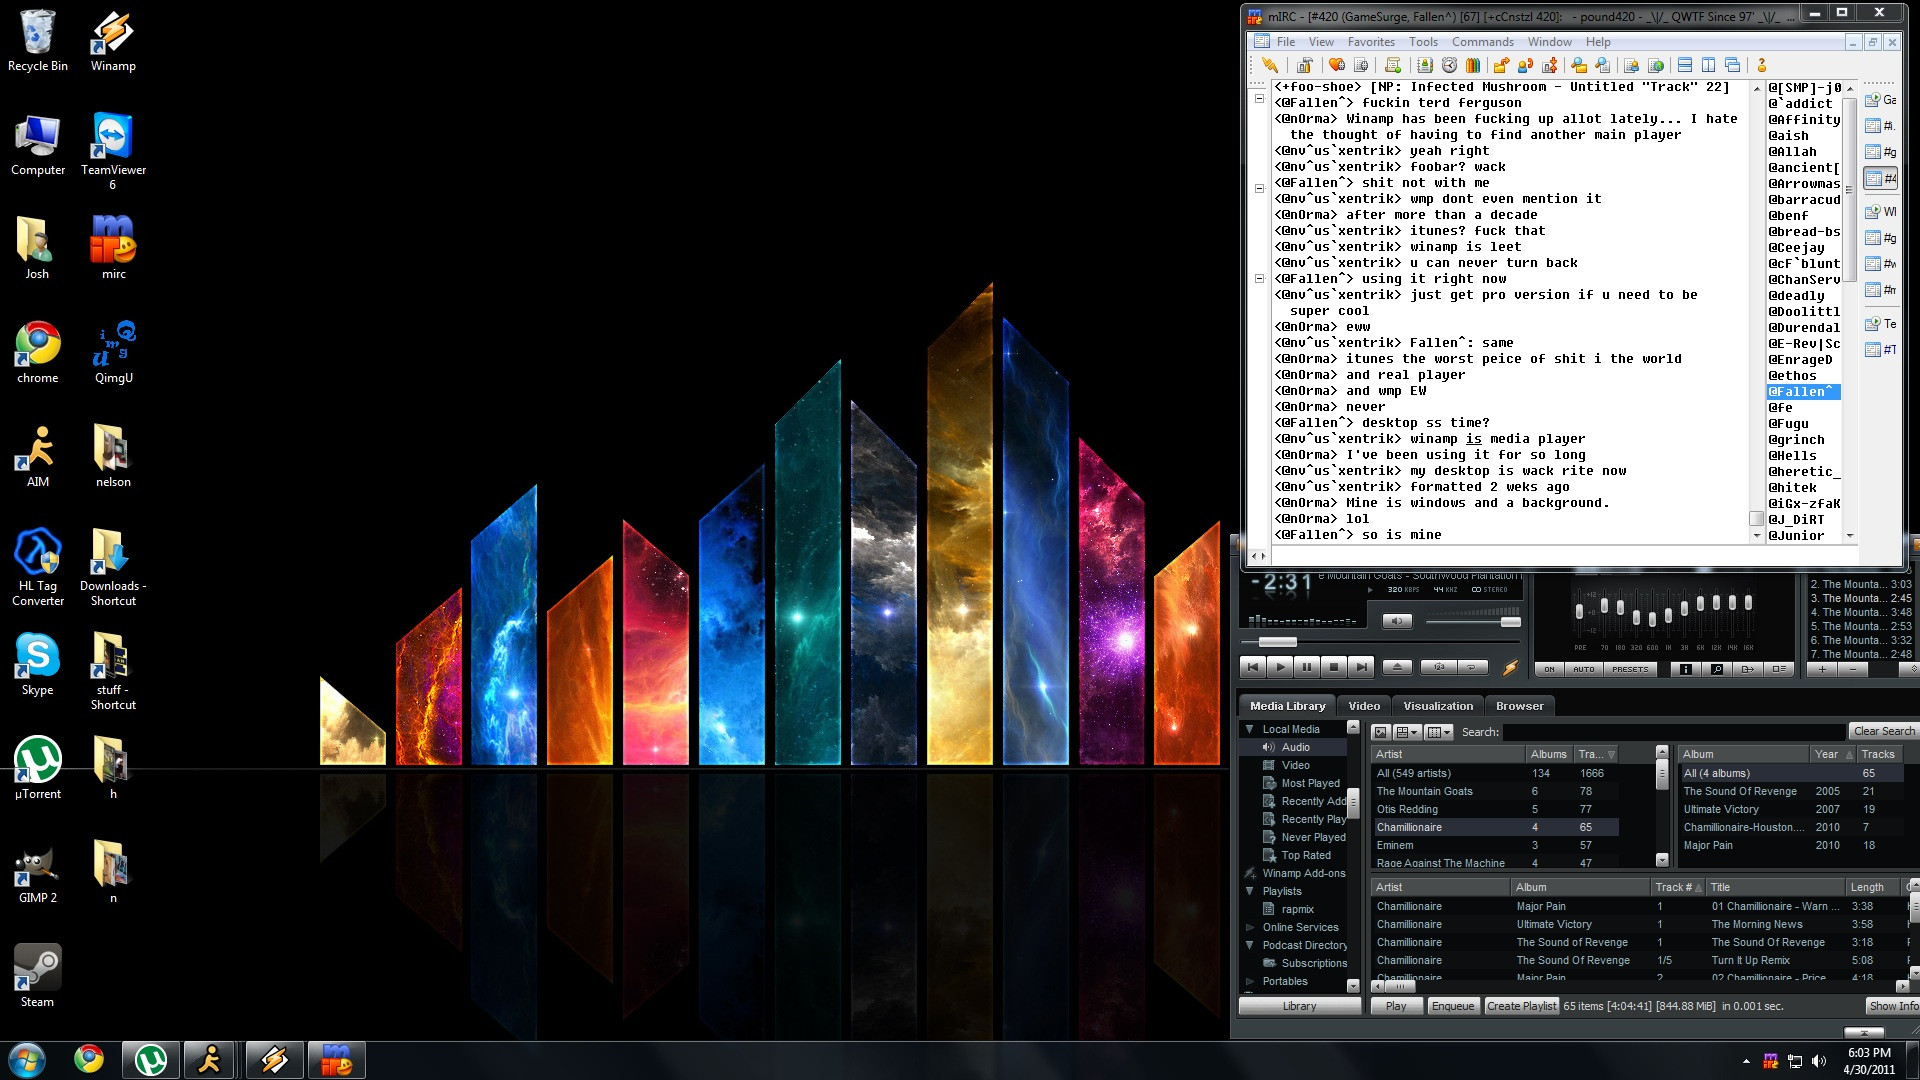Click the Winamp lightning bolt icon

1510,667
